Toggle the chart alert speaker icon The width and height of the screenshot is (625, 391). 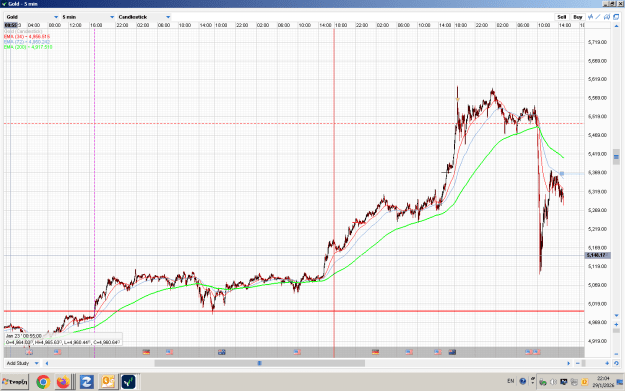click(x=607, y=17)
